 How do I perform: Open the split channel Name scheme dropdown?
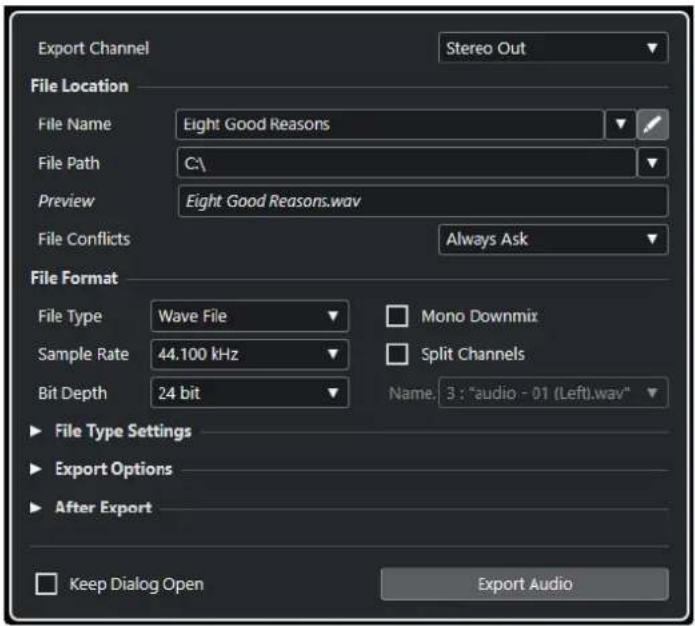[553, 393]
